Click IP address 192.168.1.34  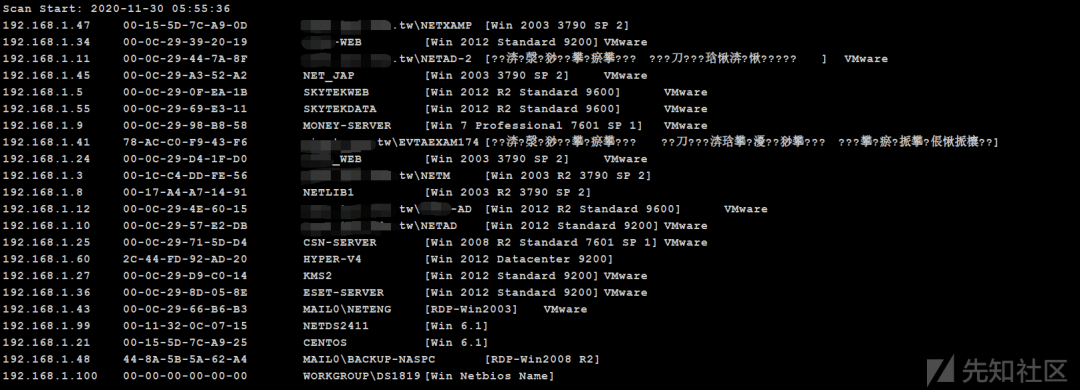pos(46,42)
